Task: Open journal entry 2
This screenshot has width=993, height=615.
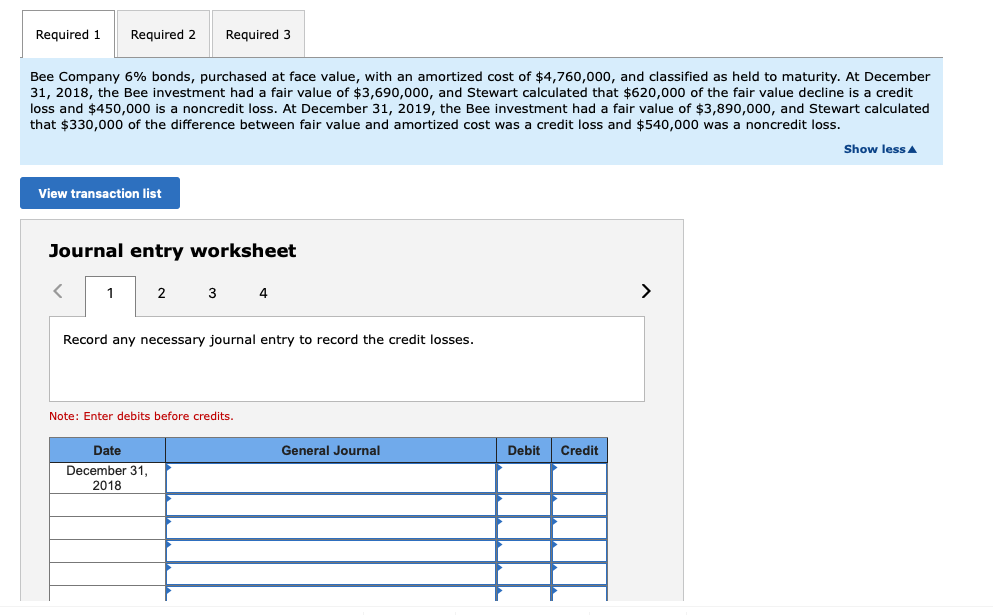Action: coord(161,293)
